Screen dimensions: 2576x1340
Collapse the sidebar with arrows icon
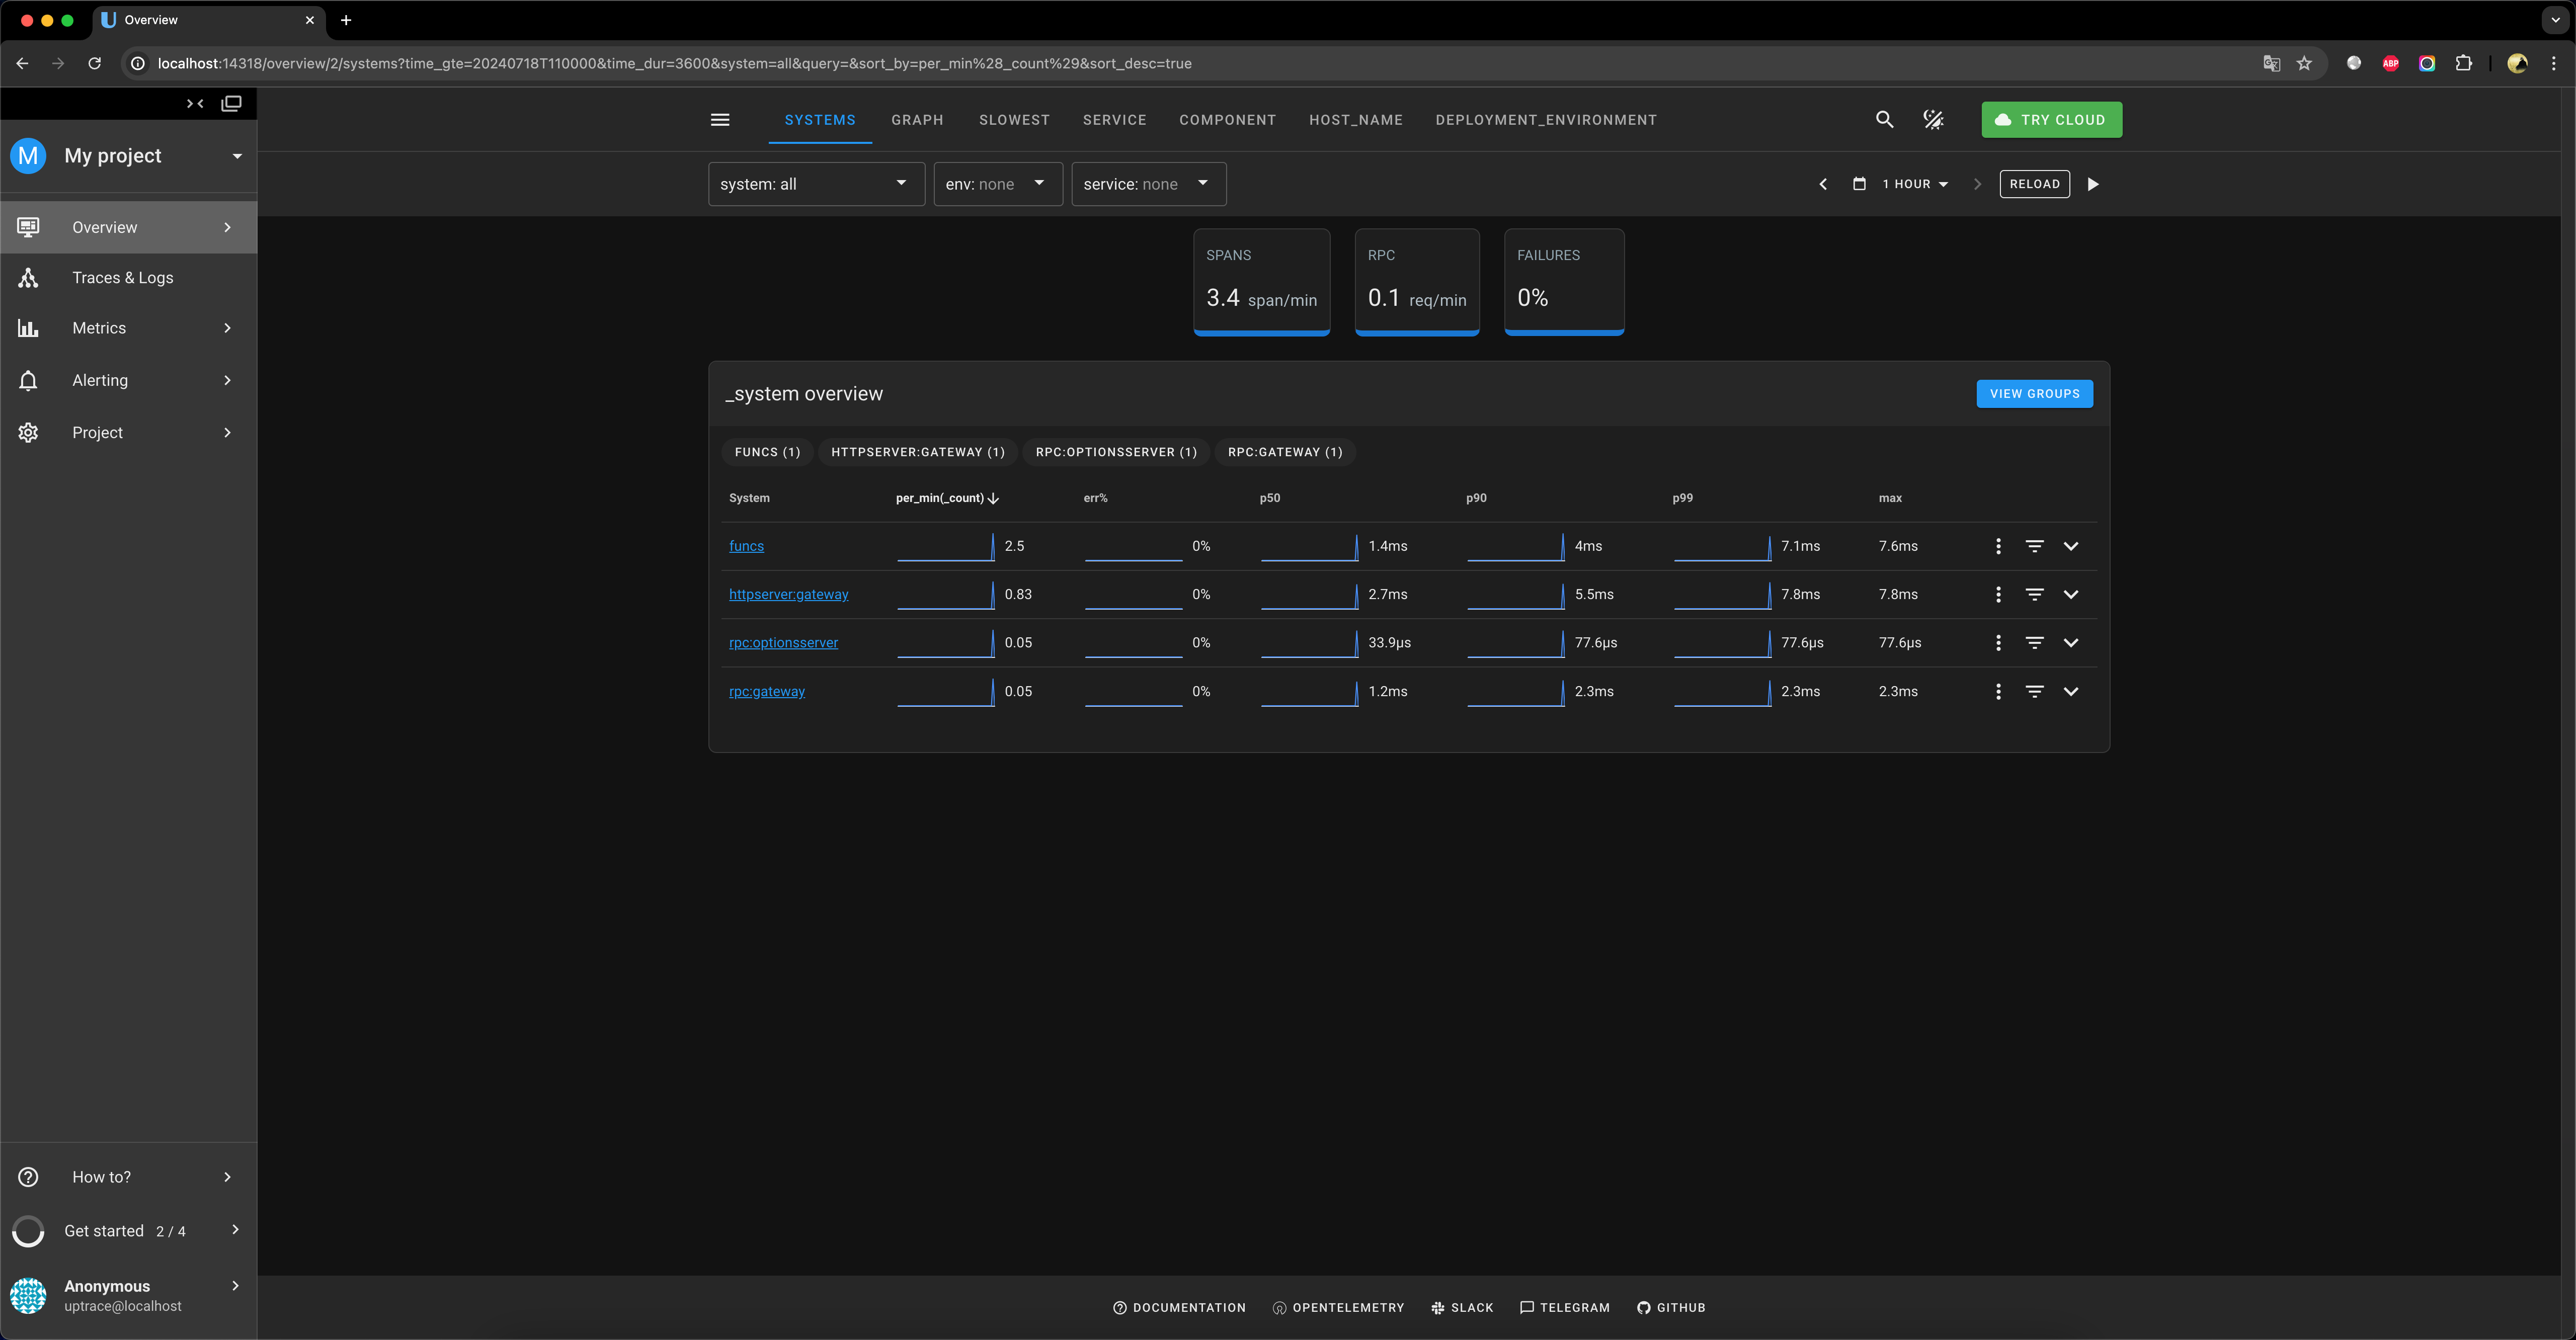pos(195,103)
